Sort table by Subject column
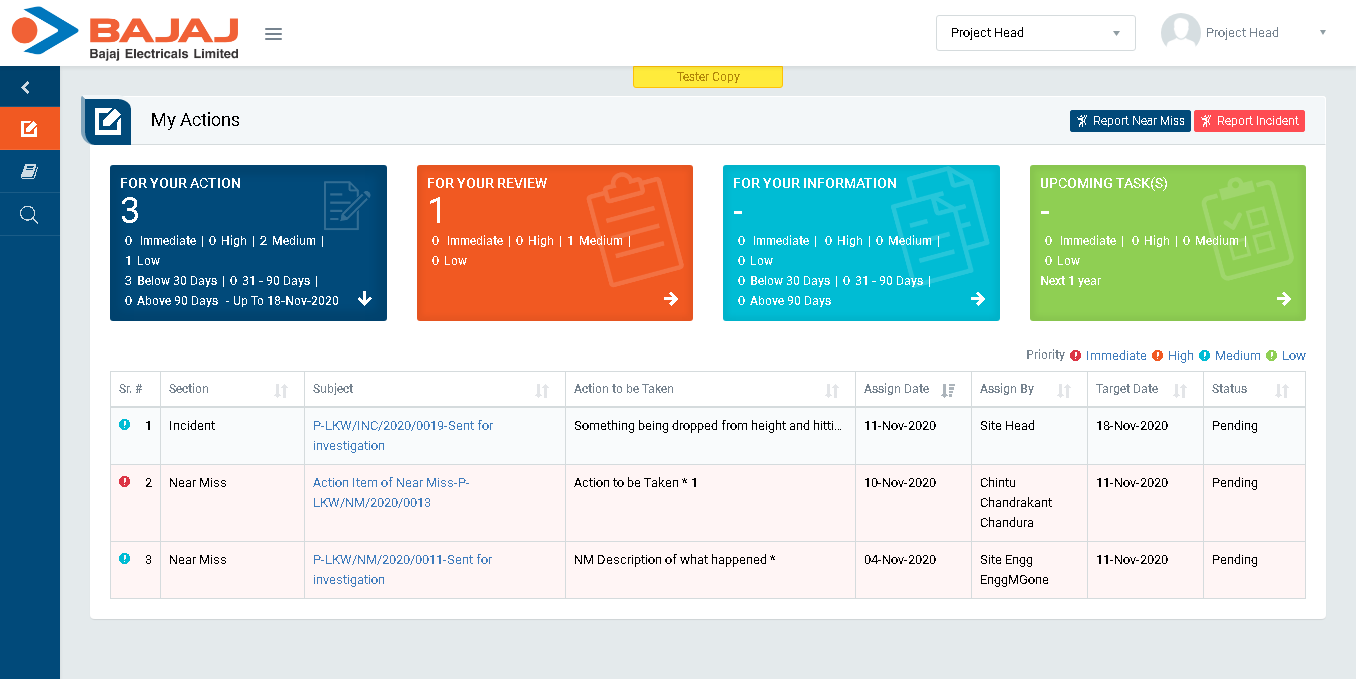This screenshot has height=679, width=1356. 542,390
